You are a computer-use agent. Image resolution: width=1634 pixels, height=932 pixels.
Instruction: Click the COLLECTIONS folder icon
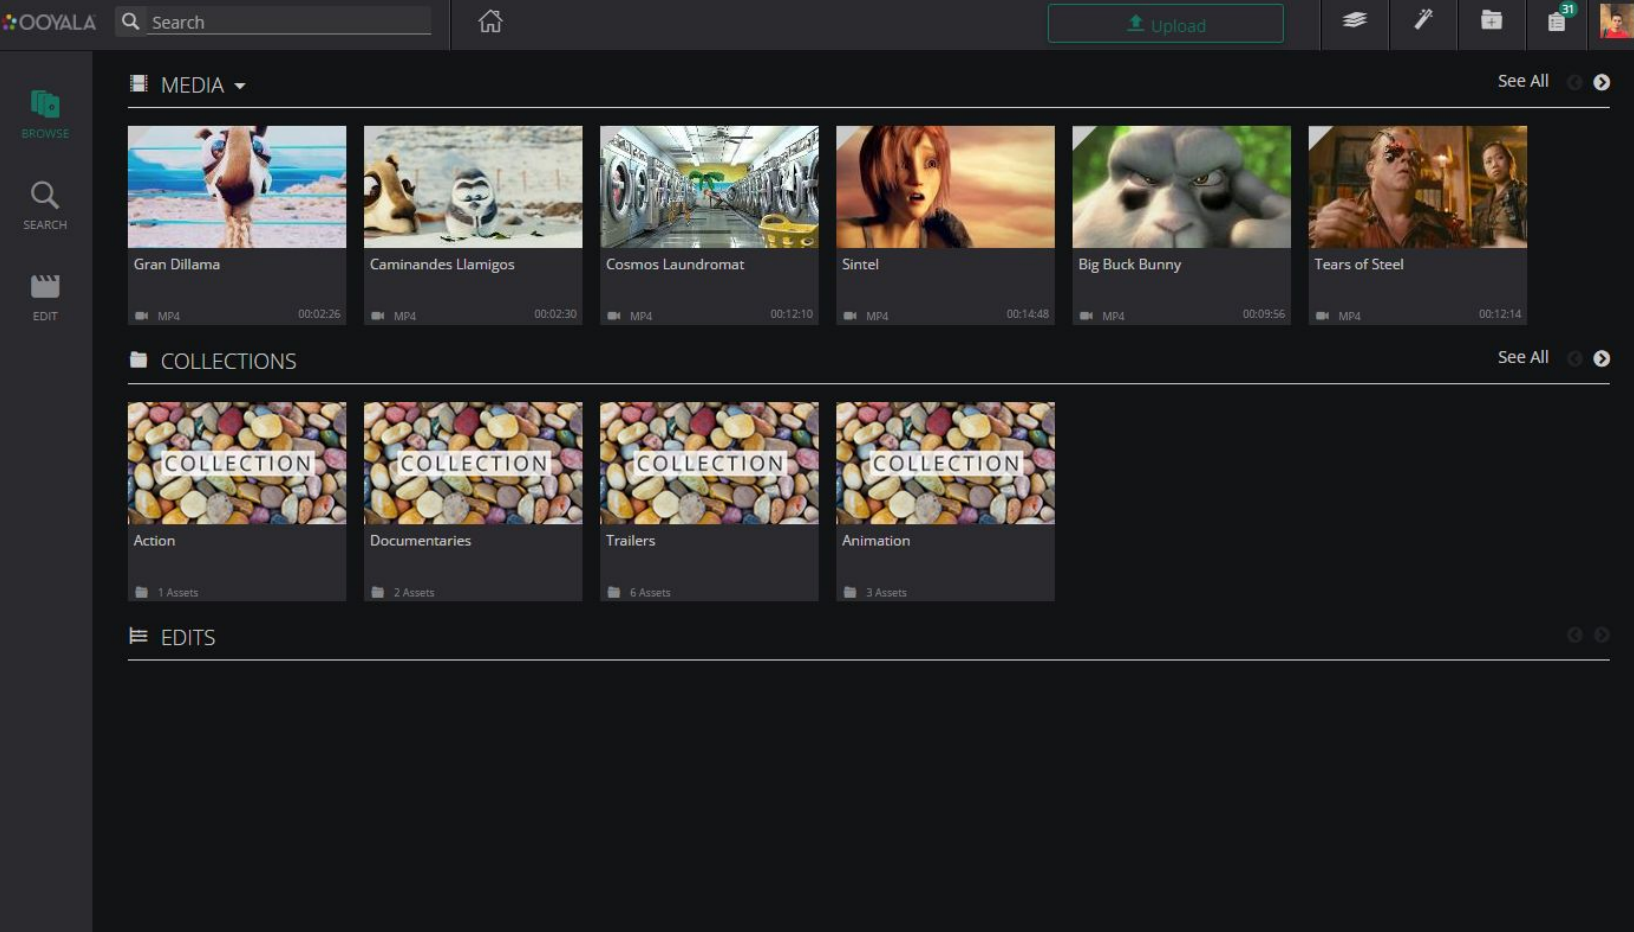click(138, 360)
